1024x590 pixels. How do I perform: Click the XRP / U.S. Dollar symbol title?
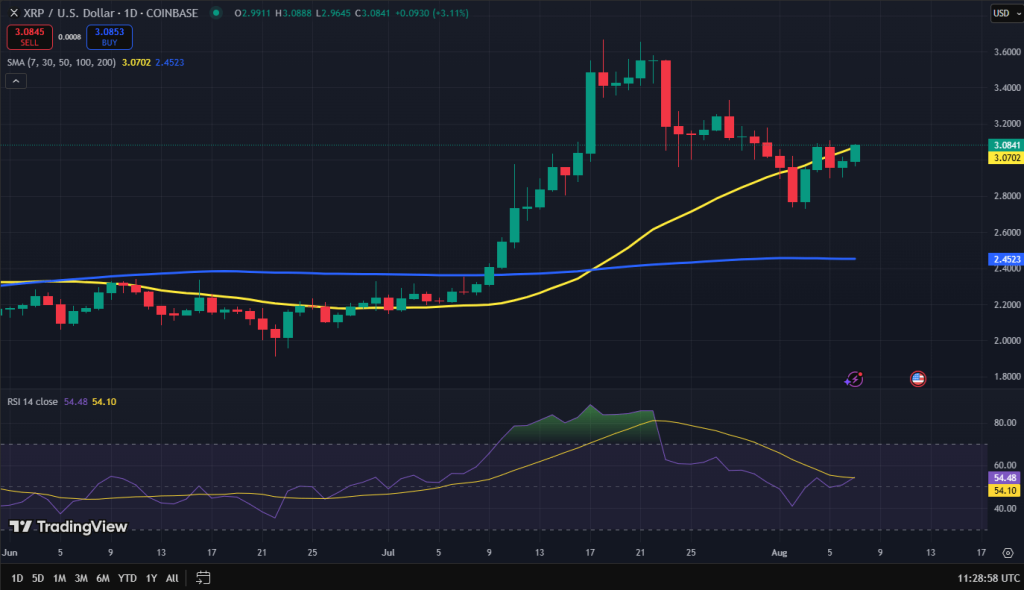pos(110,13)
